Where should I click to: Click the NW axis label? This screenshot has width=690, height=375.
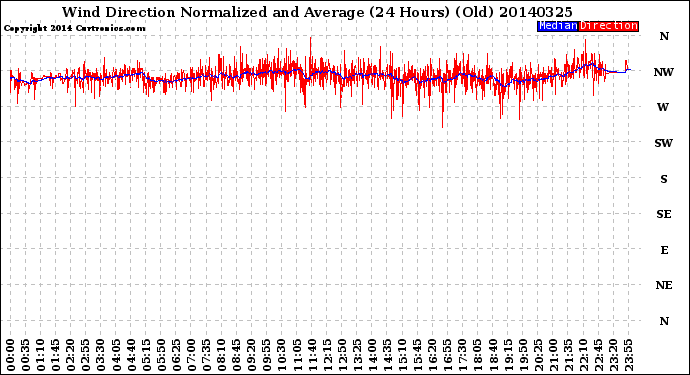664,72
